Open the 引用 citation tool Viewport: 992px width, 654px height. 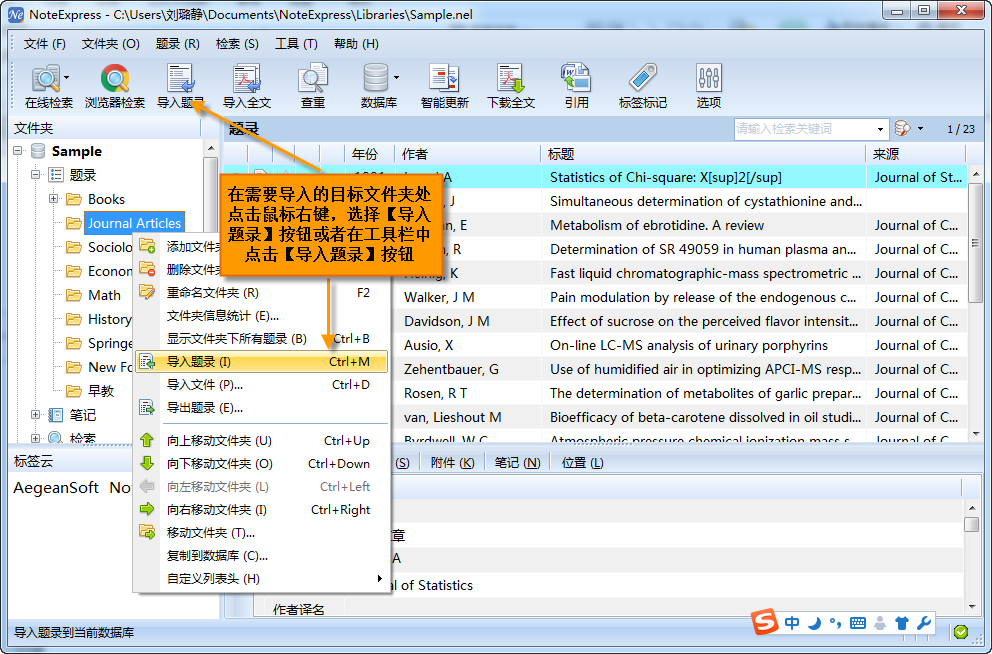tap(576, 78)
